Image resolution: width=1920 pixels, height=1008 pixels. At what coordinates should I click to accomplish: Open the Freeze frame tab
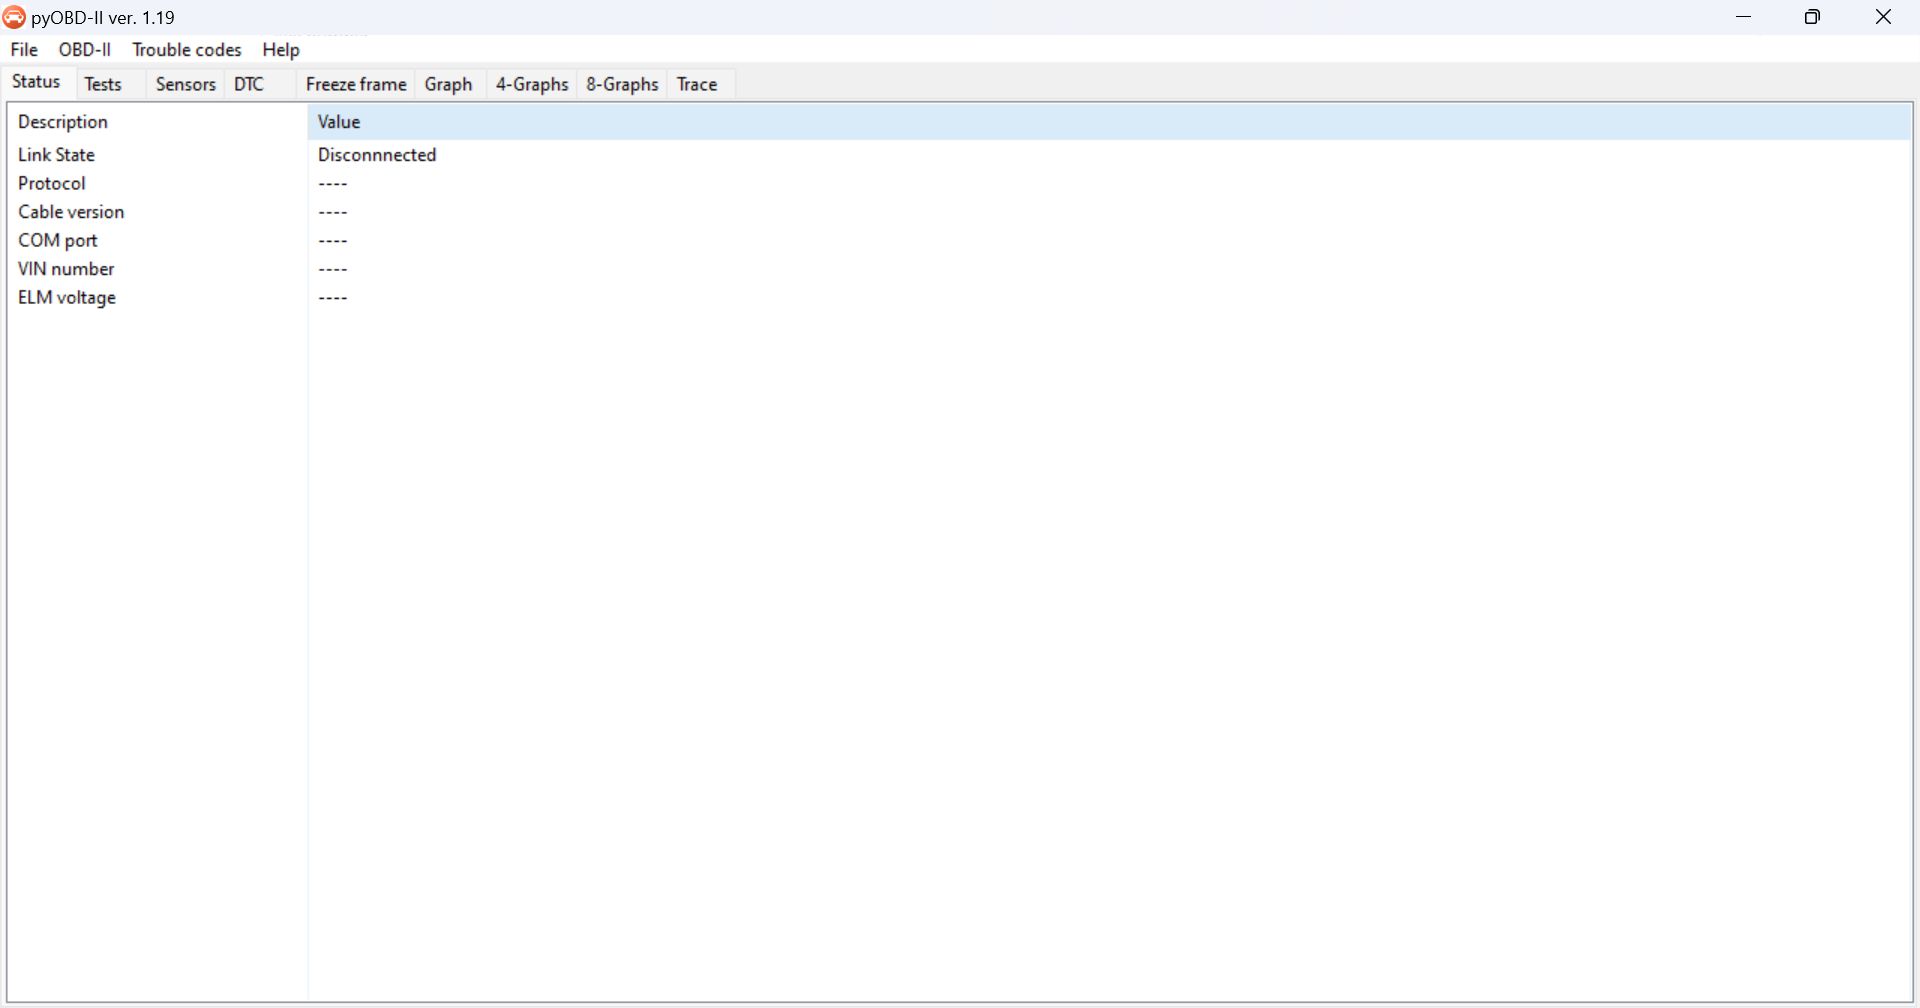tap(355, 84)
